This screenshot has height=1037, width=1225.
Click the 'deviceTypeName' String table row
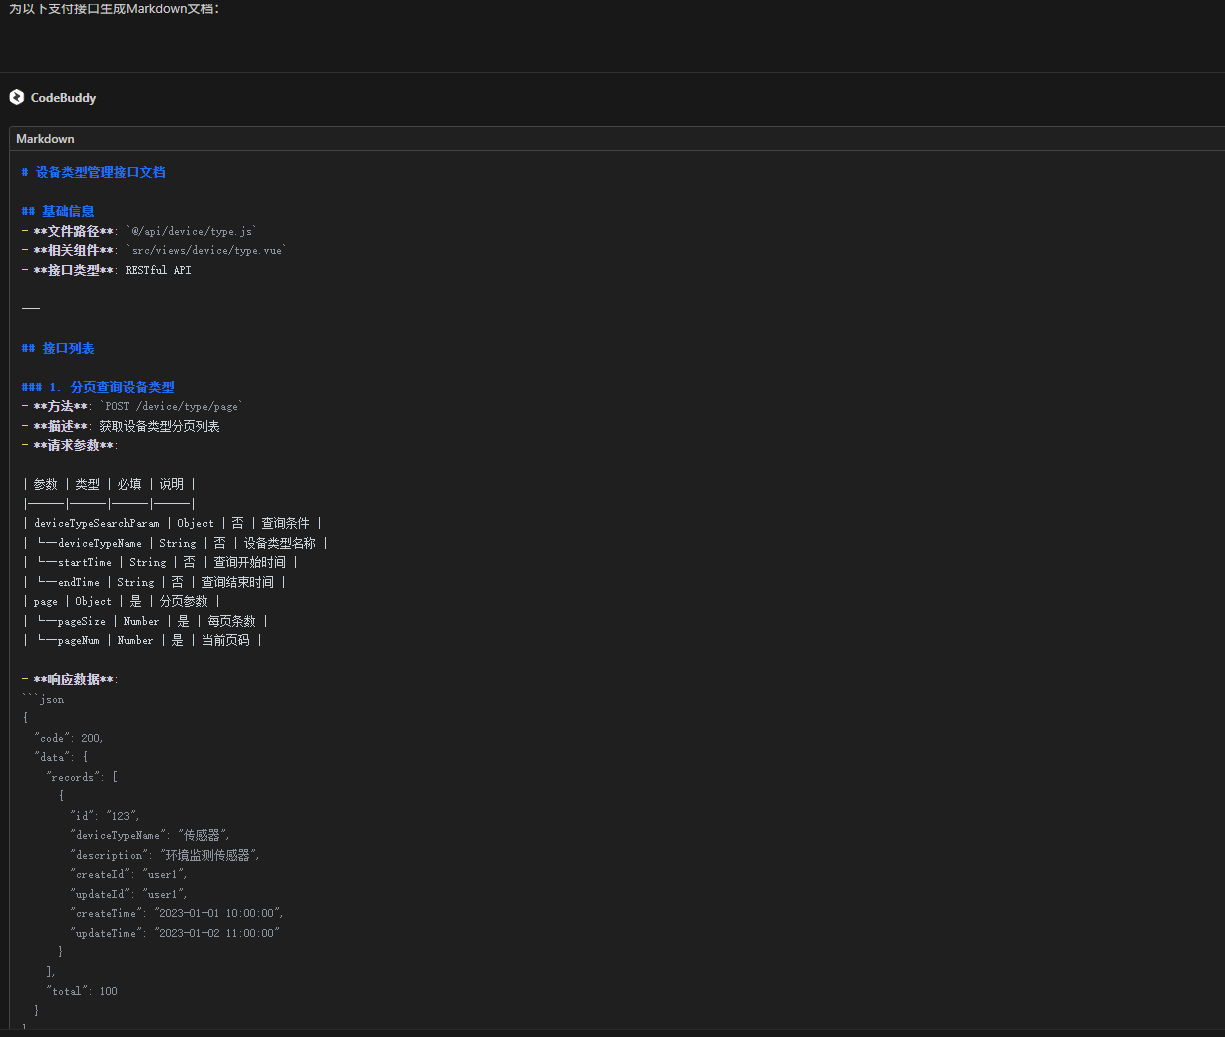(175, 543)
